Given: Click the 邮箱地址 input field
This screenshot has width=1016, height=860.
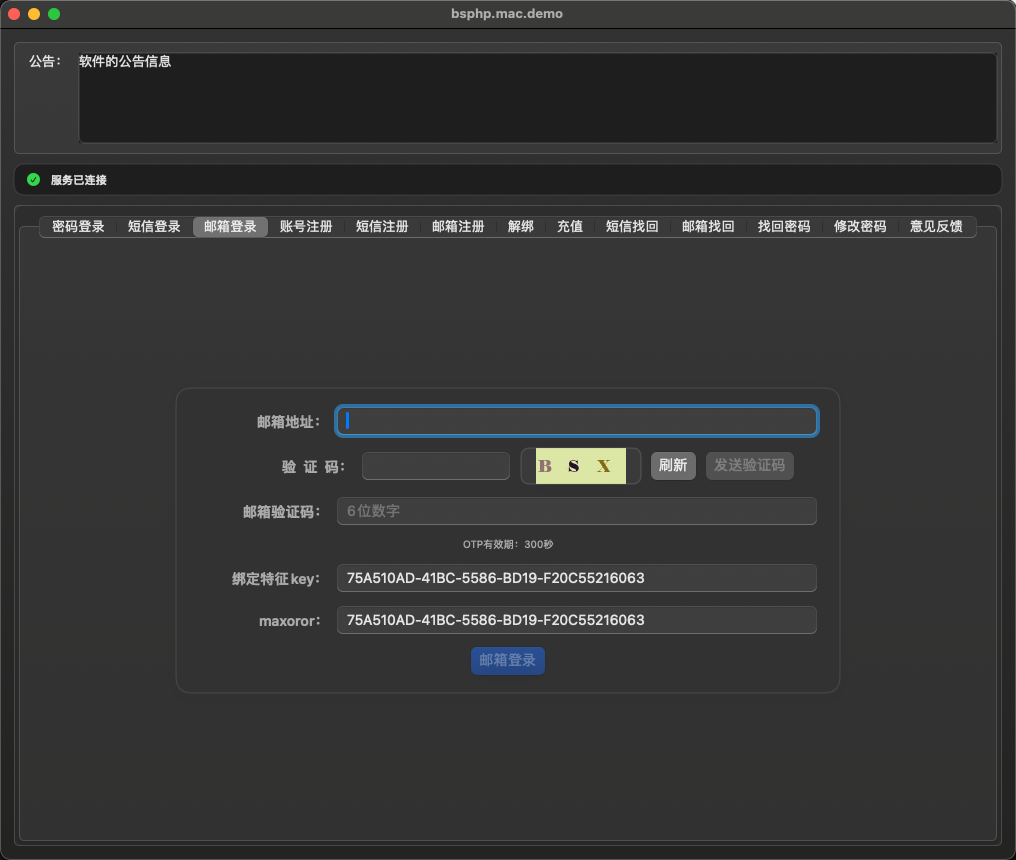Looking at the screenshot, I should 577,421.
